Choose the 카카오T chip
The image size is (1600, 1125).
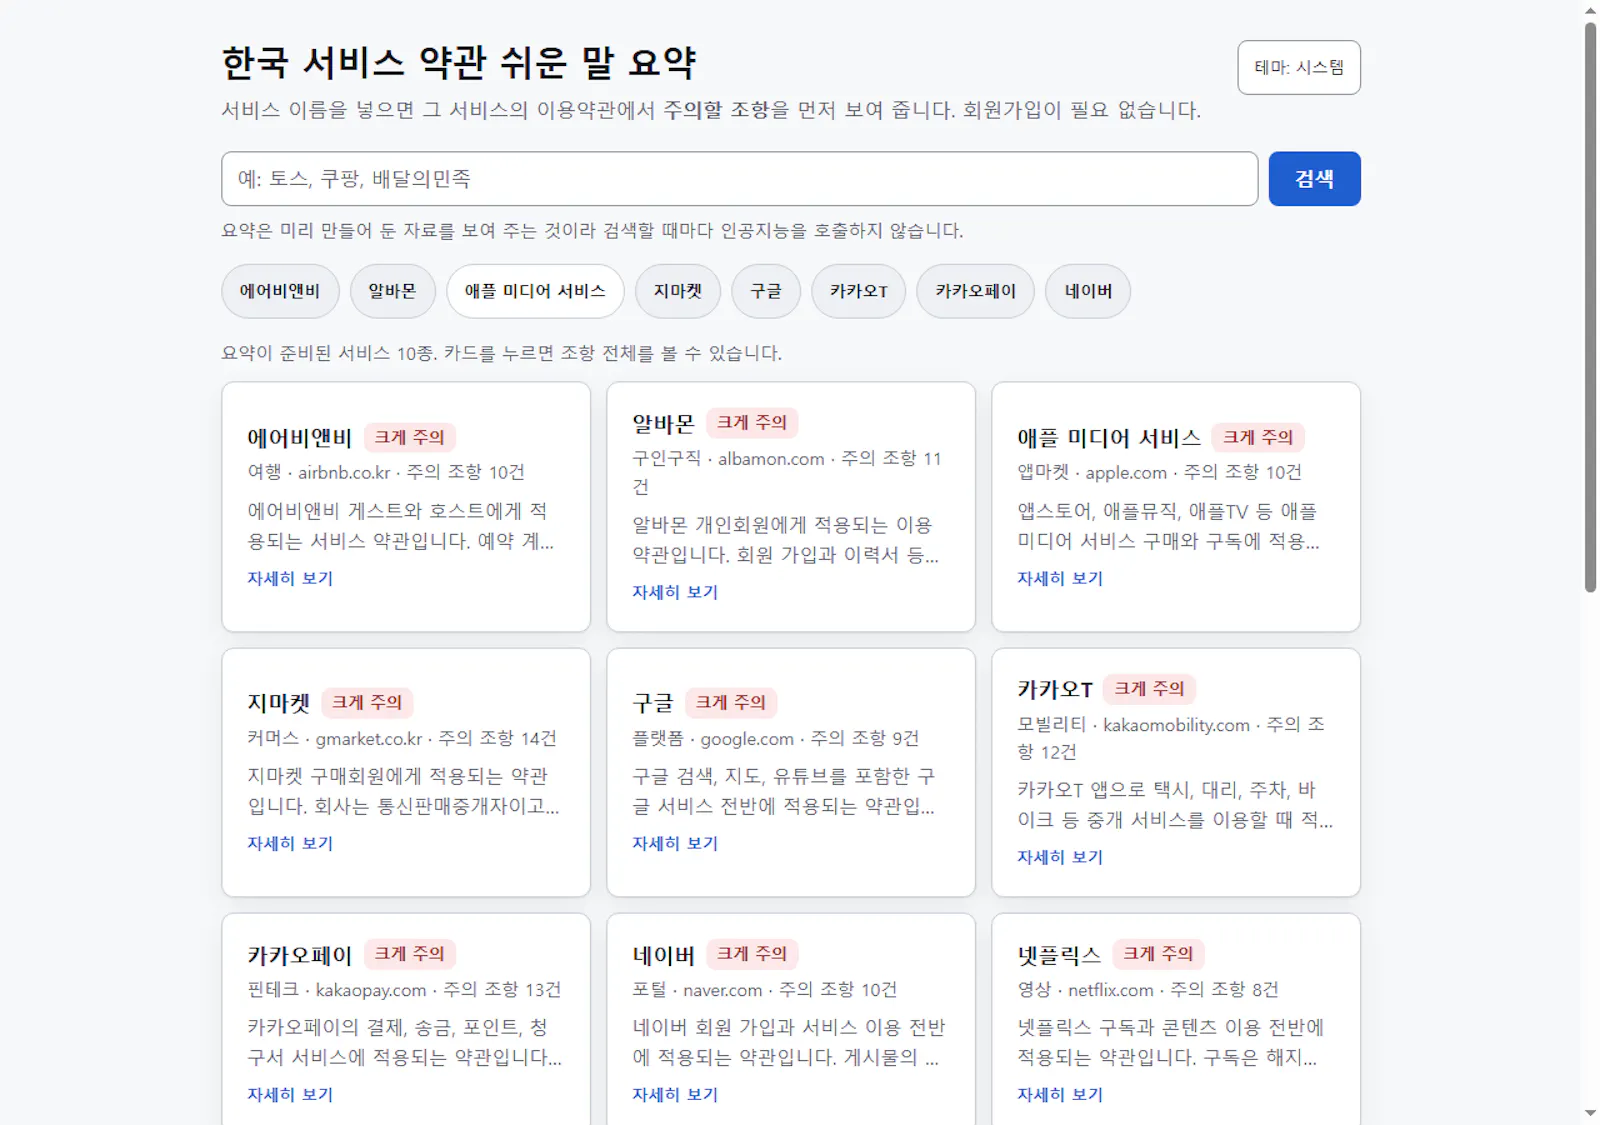click(x=858, y=291)
